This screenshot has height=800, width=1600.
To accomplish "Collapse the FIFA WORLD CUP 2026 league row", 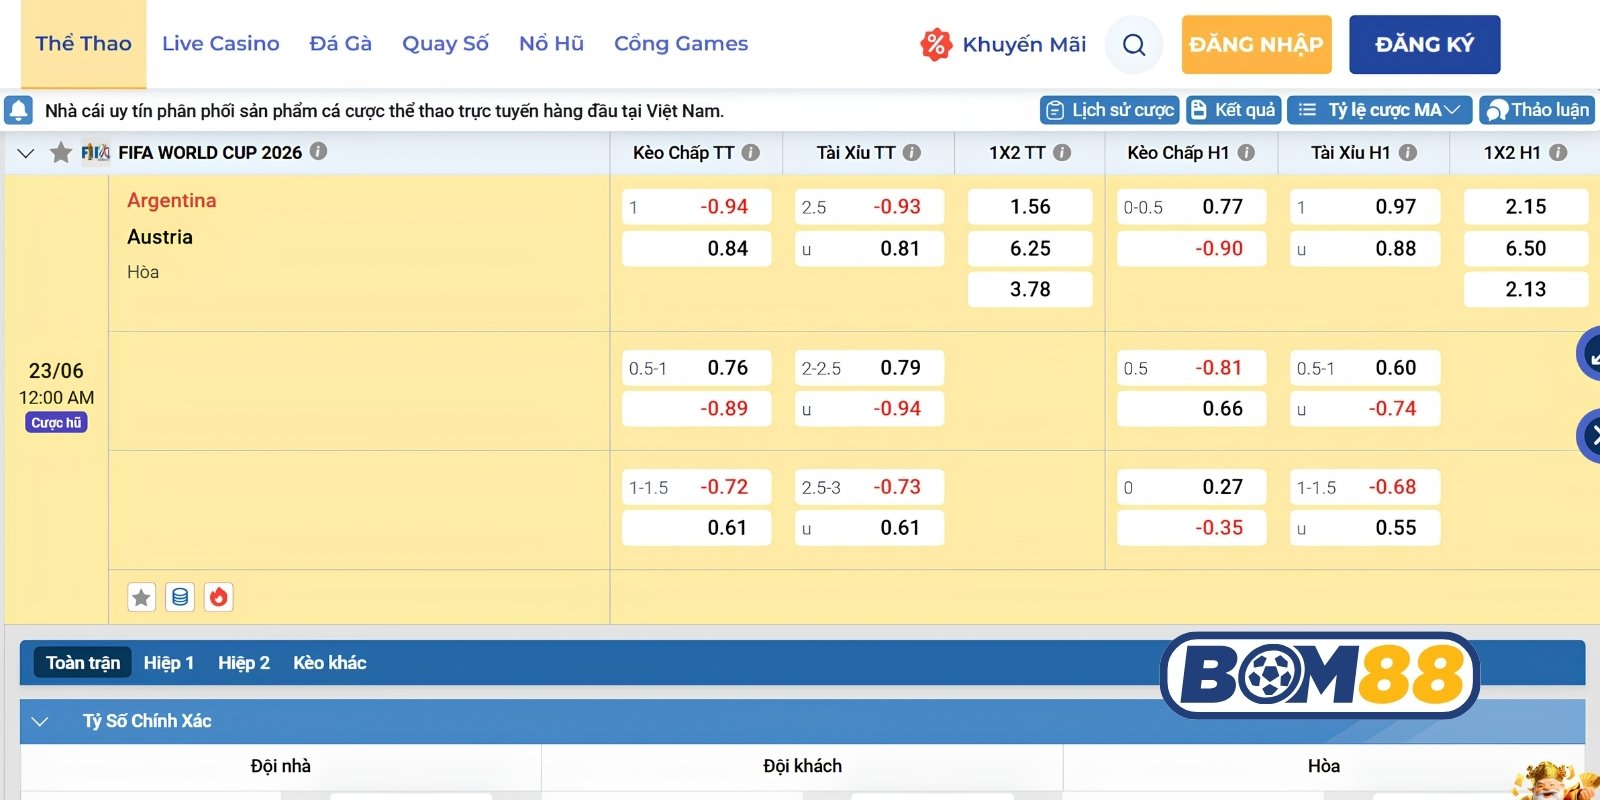I will click(26, 153).
